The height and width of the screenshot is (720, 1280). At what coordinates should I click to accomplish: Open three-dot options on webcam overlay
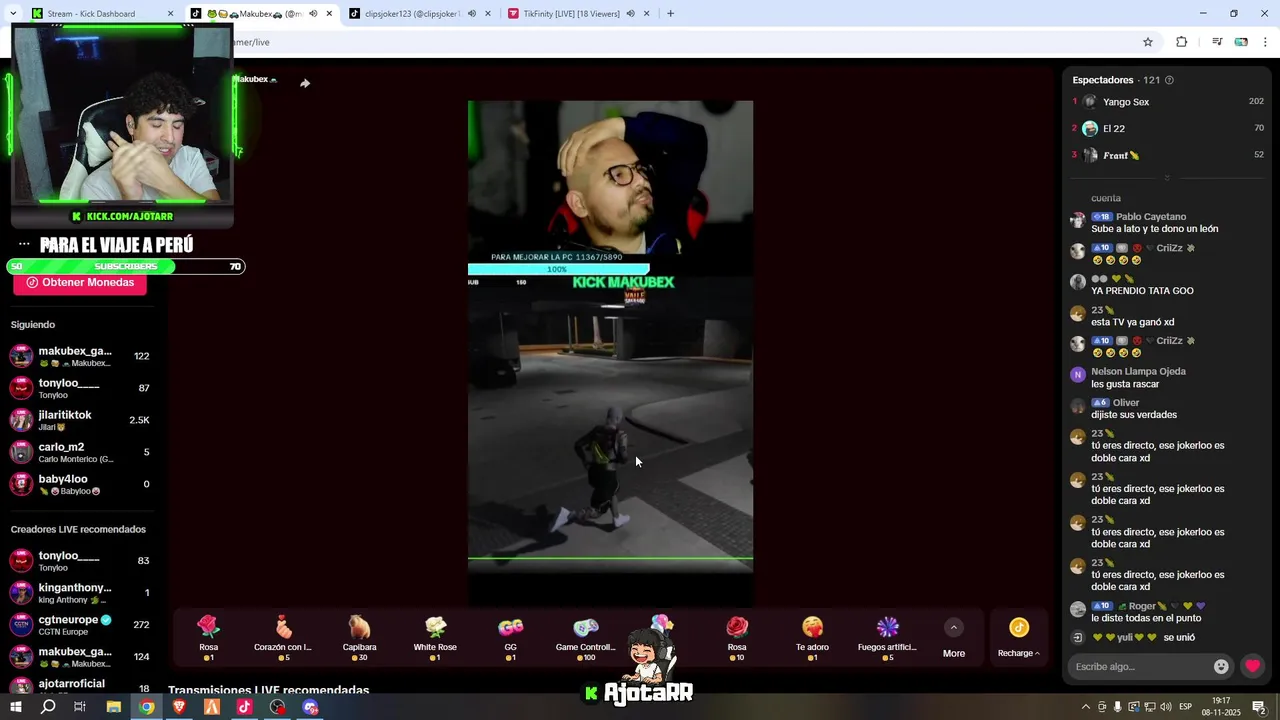pos(24,244)
